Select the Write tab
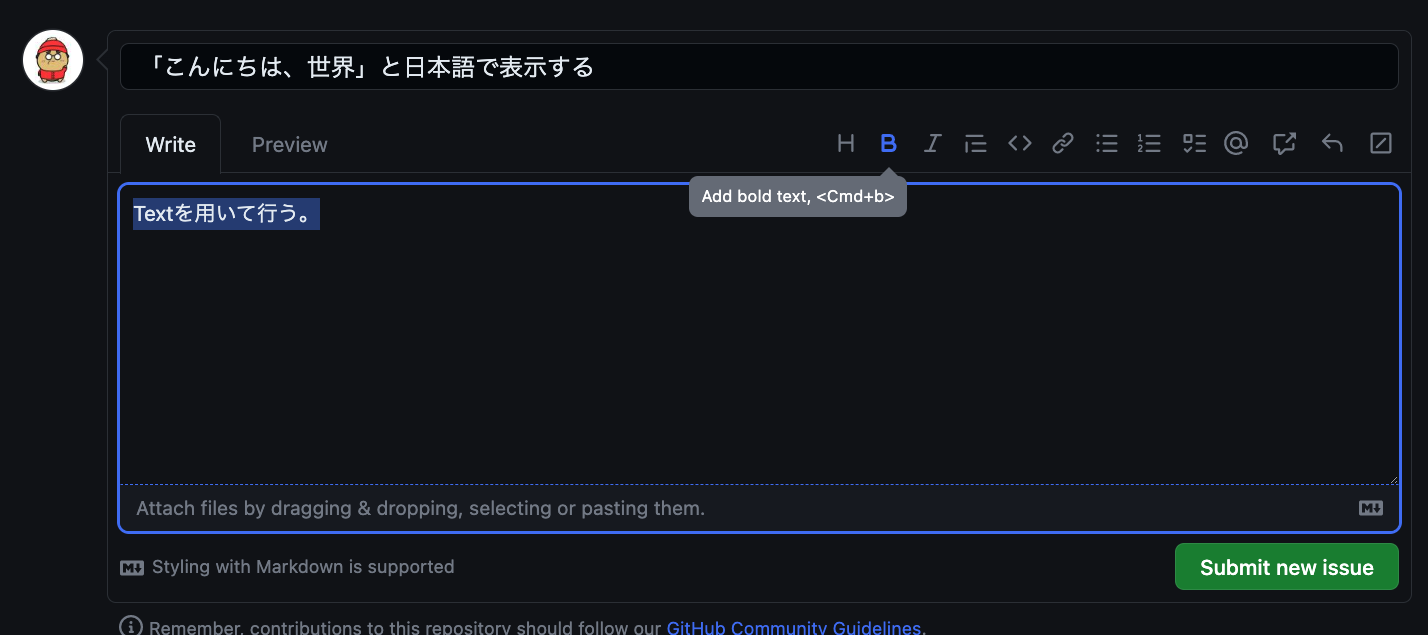The width and height of the screenshot is (1428, 635). click(x=170, y=144)
